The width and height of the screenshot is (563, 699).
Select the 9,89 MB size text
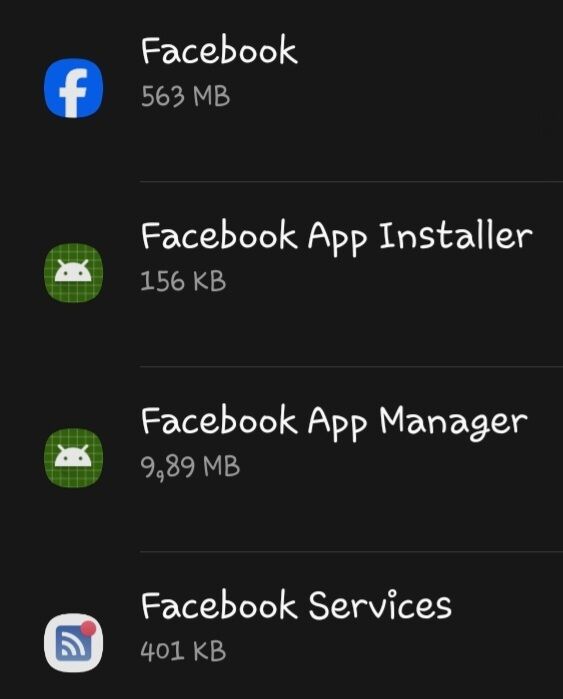[190, 467]
